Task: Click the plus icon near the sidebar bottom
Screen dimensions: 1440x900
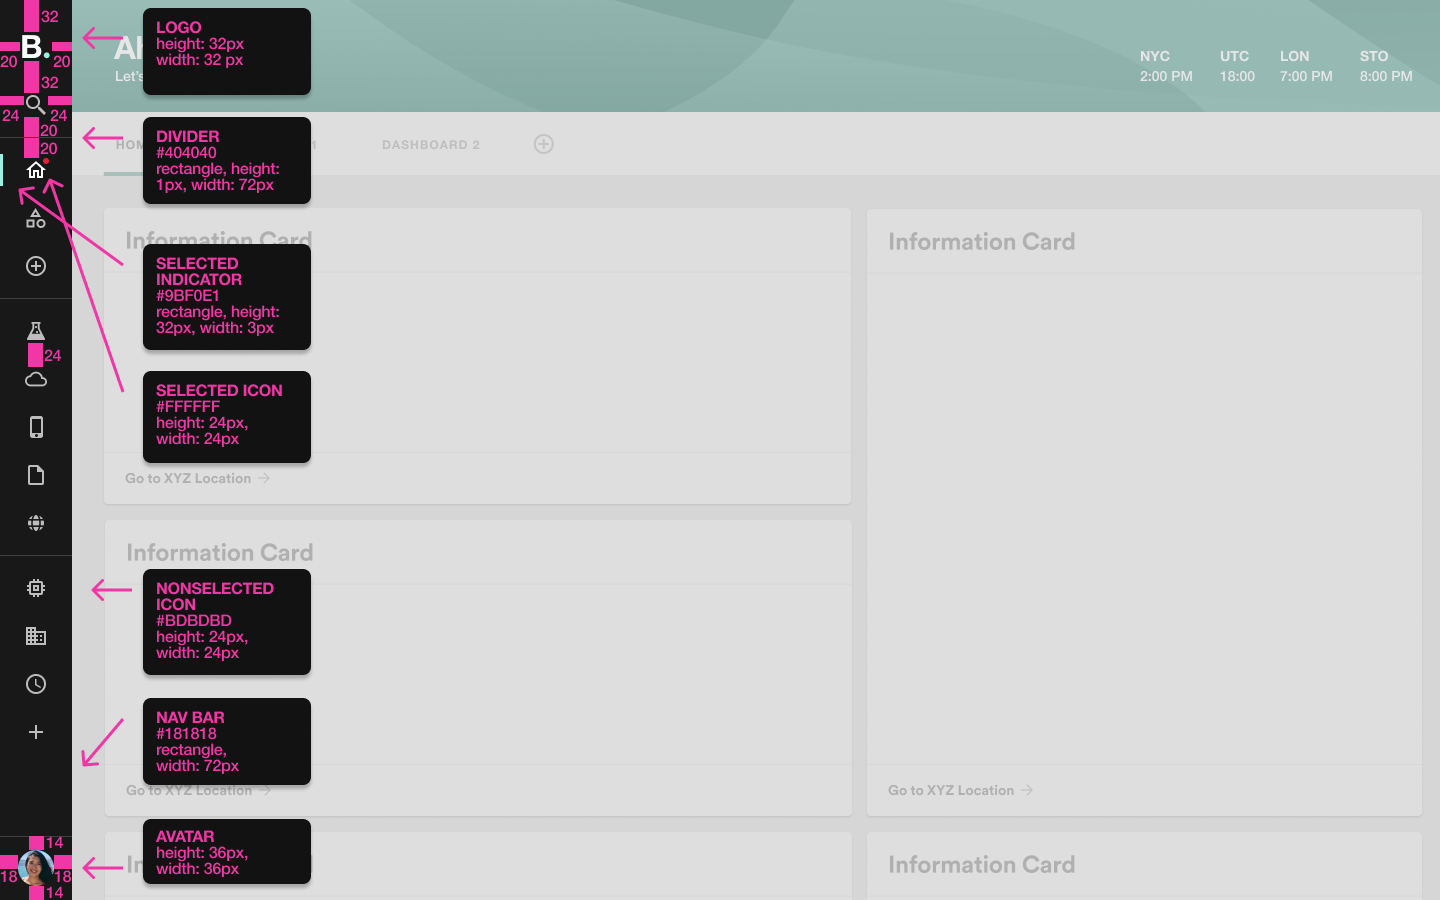Action: [x=36, y=731]
